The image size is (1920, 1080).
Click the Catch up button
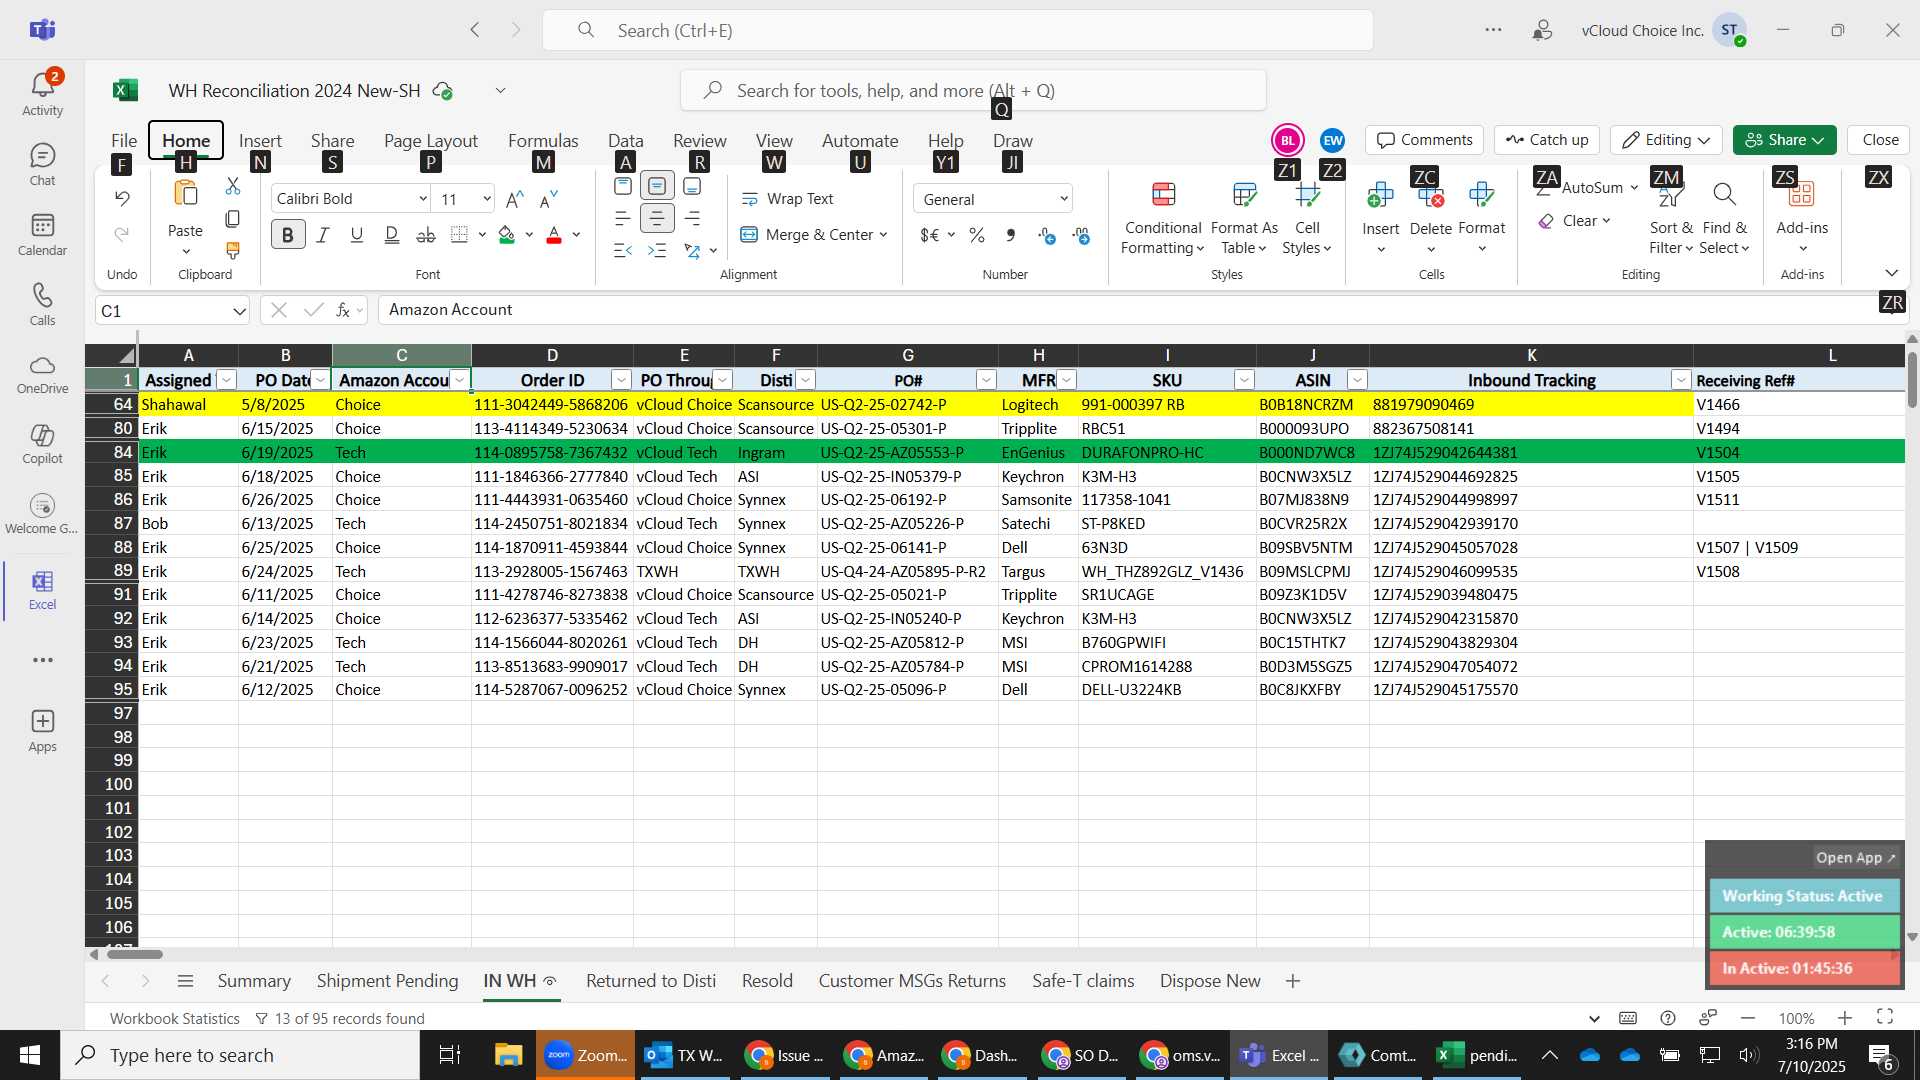click(1547, 140)
